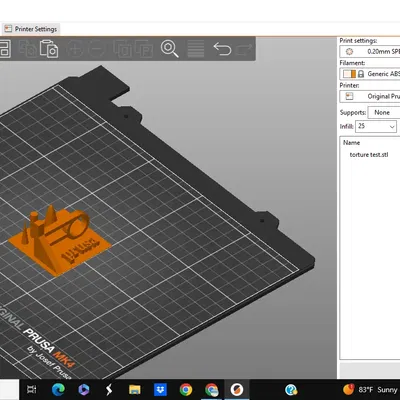Screen dimensions: 400x400
Task: Open the 83°F Sunny weather widget
Action: [x=371, y=389]
